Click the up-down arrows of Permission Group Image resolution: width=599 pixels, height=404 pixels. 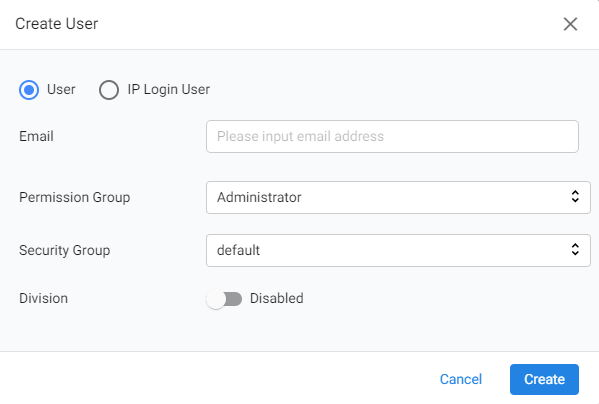click(x=575, y=197)
